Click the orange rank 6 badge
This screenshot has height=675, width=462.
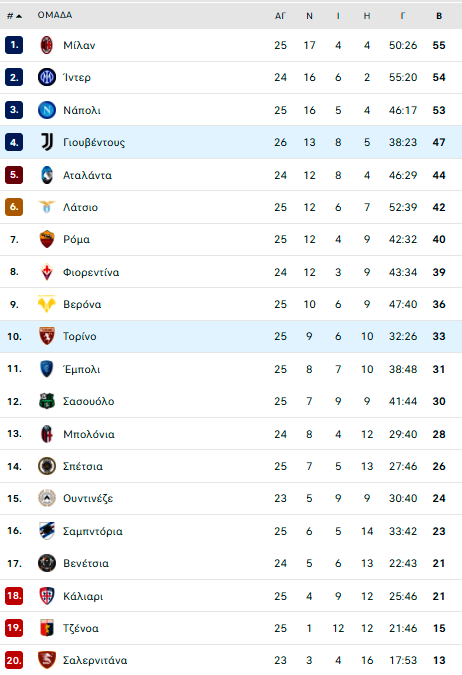tap(14, 207)
